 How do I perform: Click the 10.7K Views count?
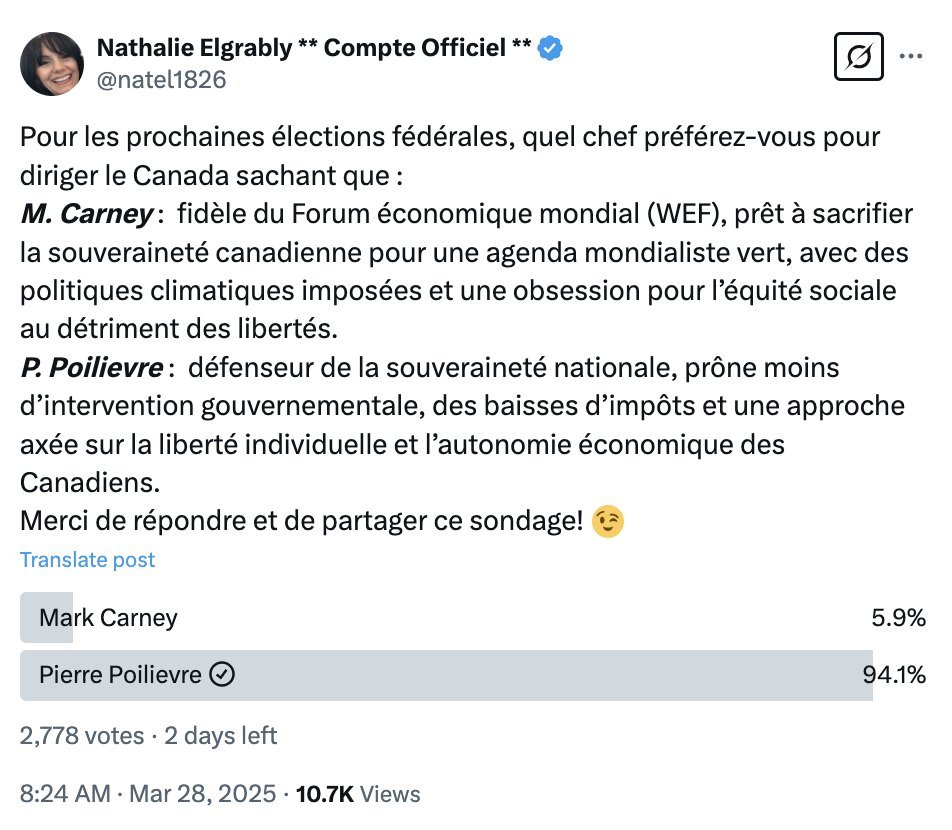click(358, 794)
